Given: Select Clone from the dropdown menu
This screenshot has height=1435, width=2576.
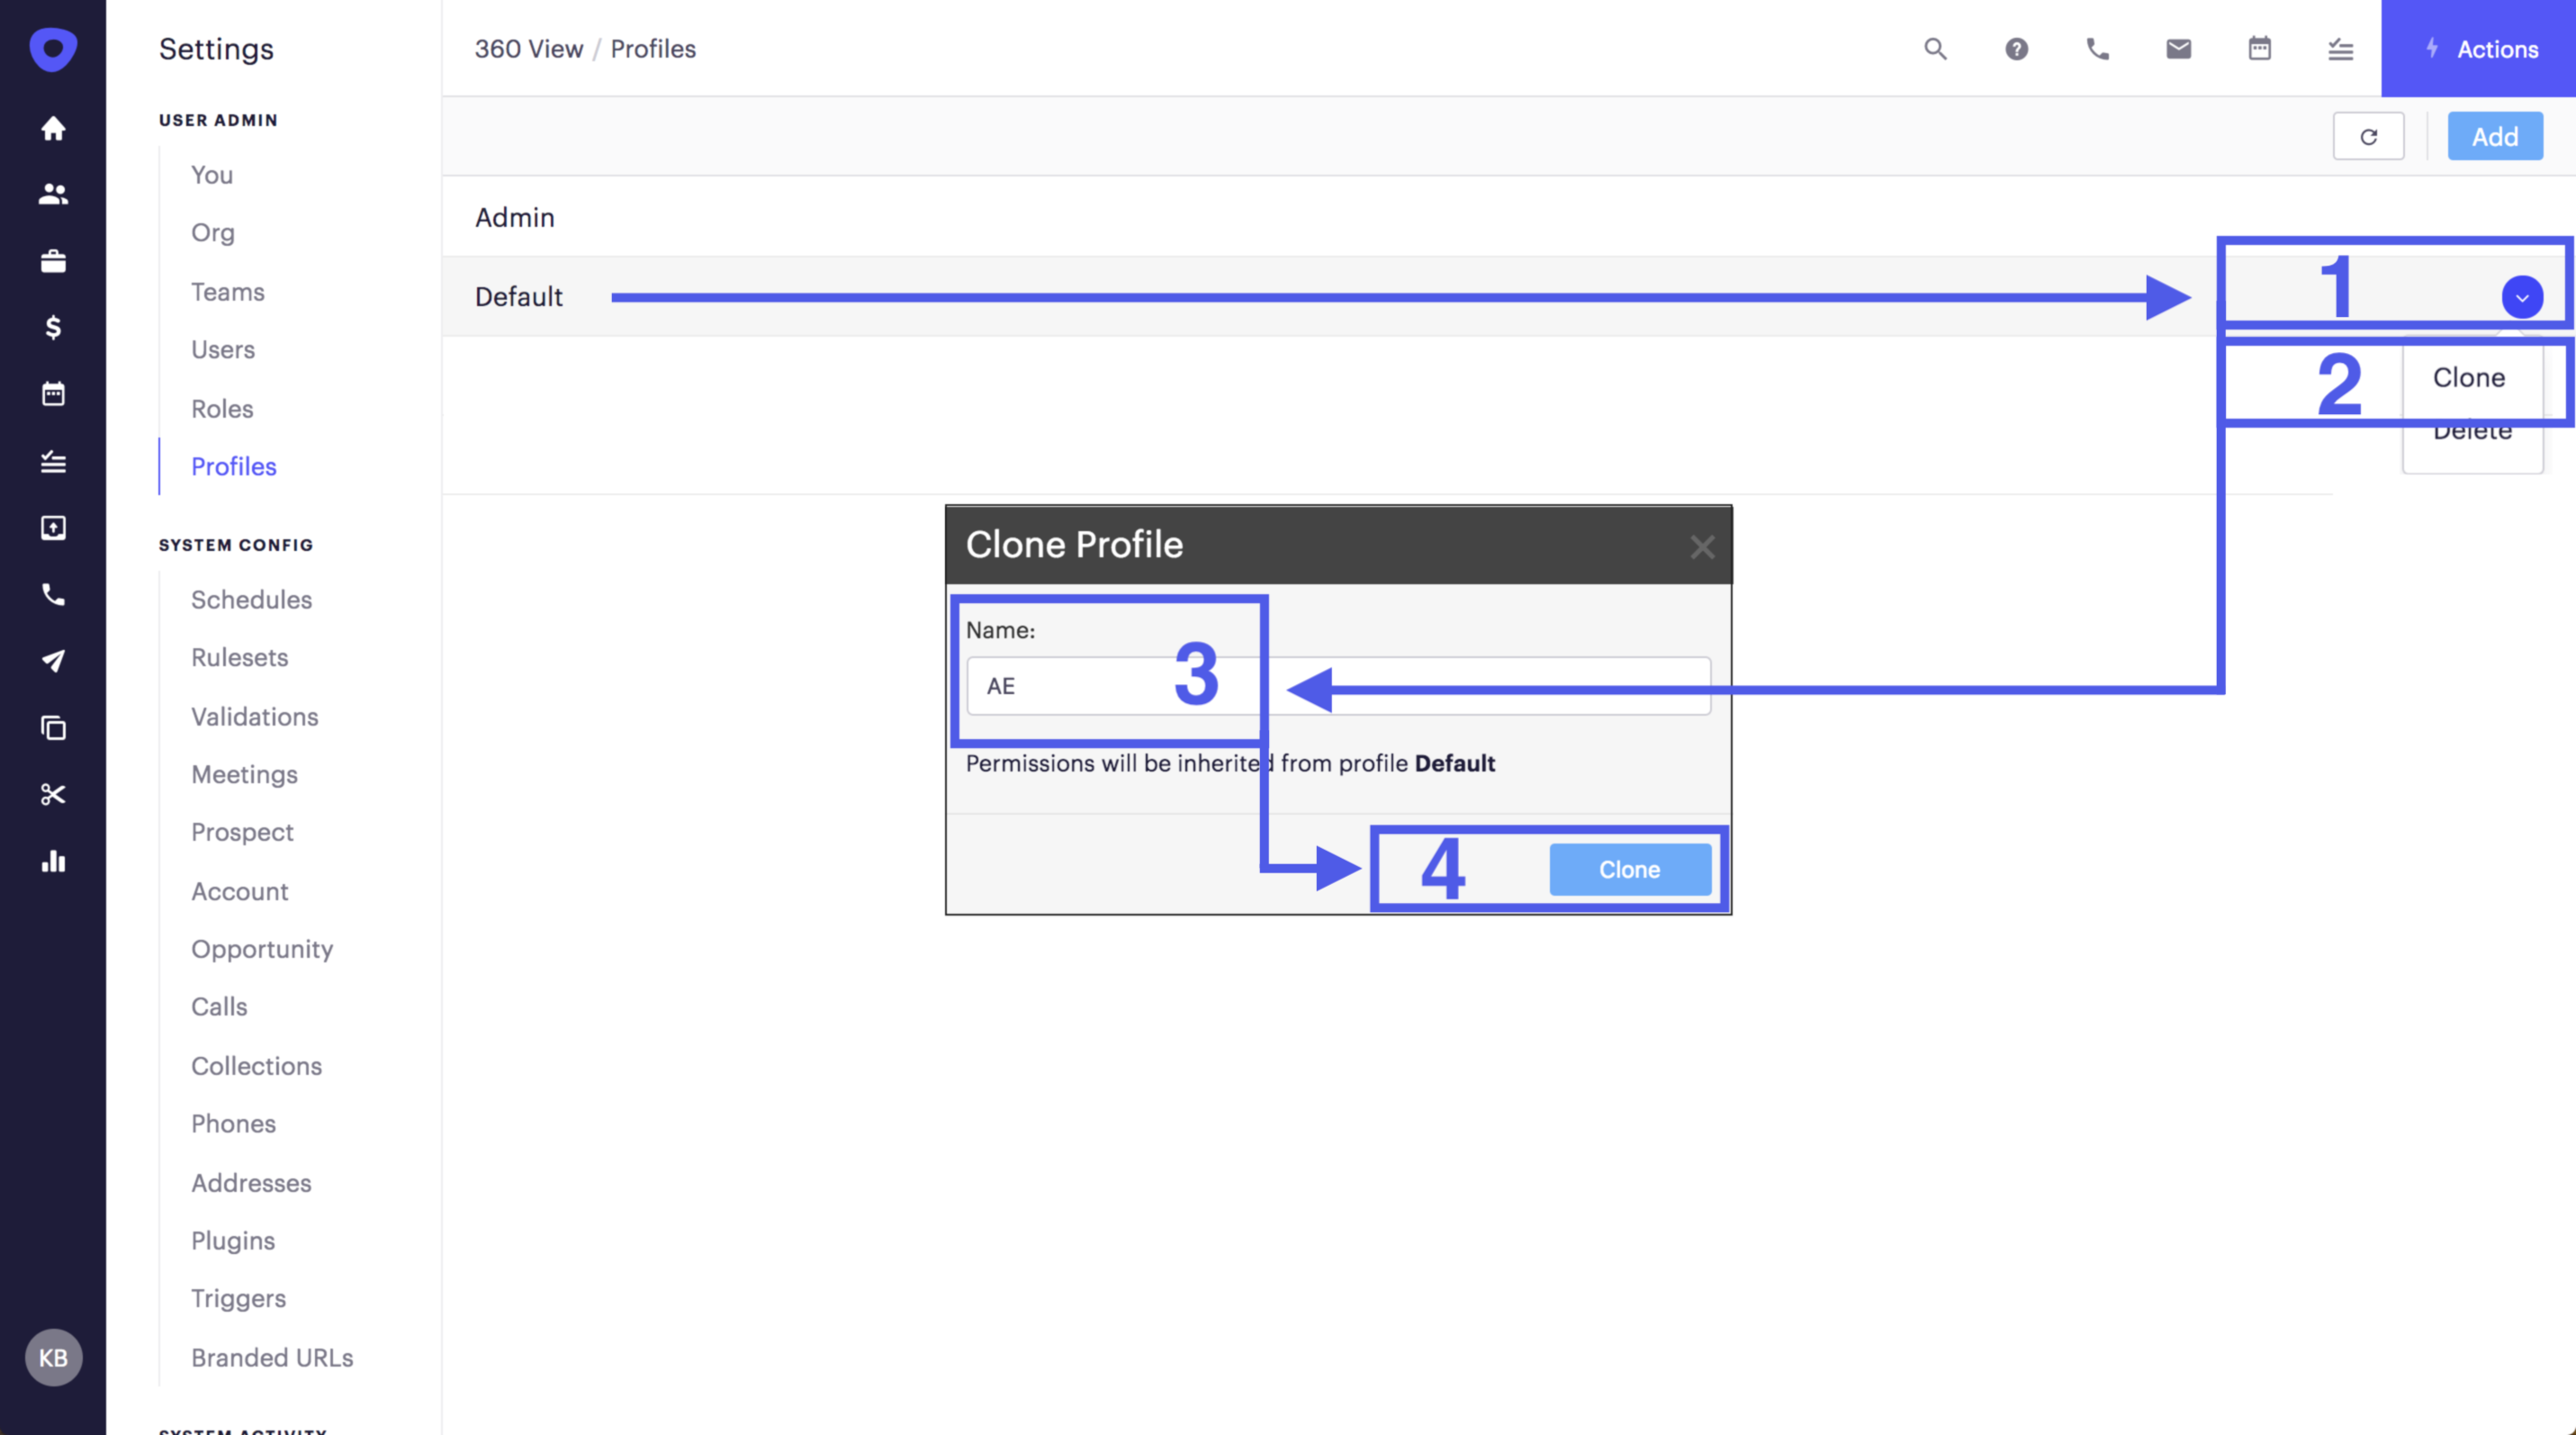Looking at the screenshot, I should point(2468,378).
